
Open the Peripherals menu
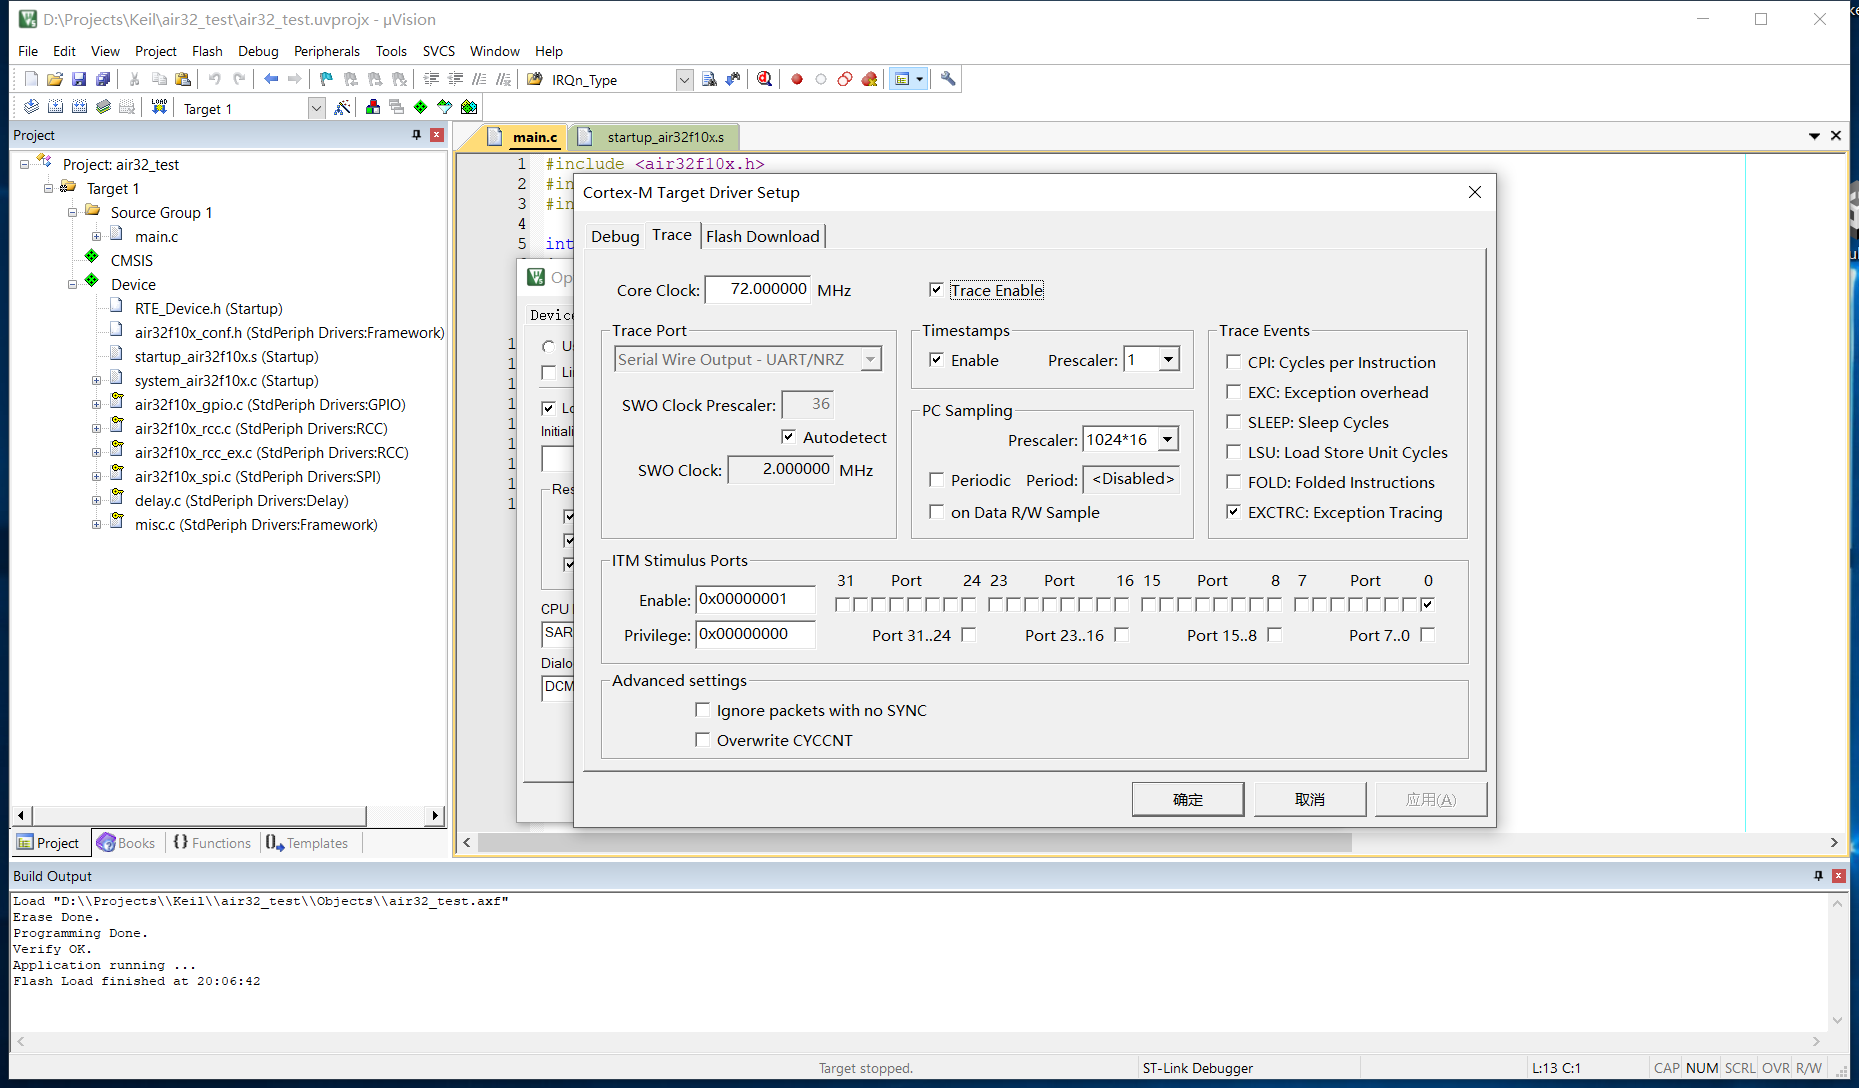pyautogui.click(x=326, y=51)
